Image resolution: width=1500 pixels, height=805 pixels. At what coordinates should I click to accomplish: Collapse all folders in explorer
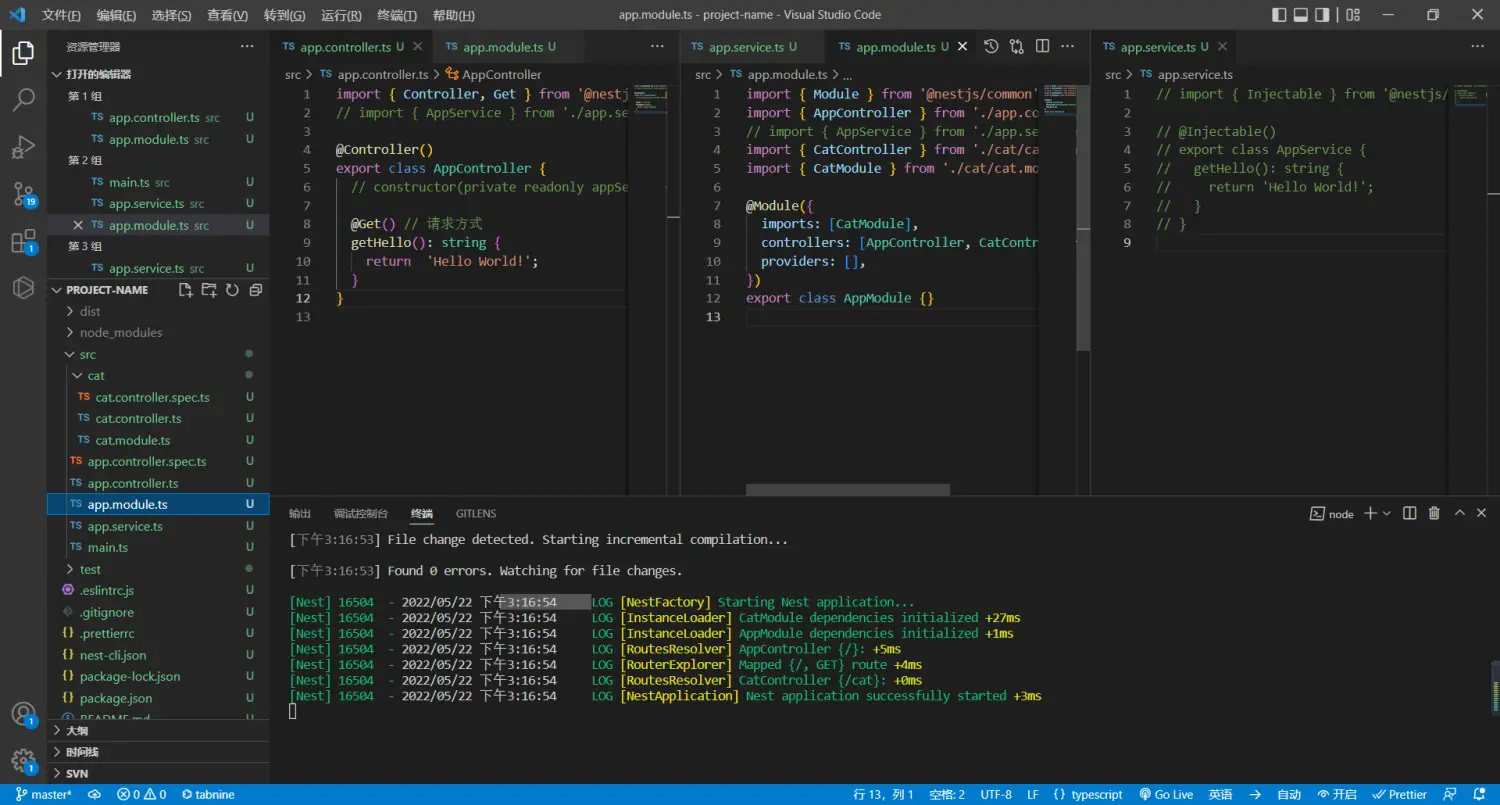255,290
